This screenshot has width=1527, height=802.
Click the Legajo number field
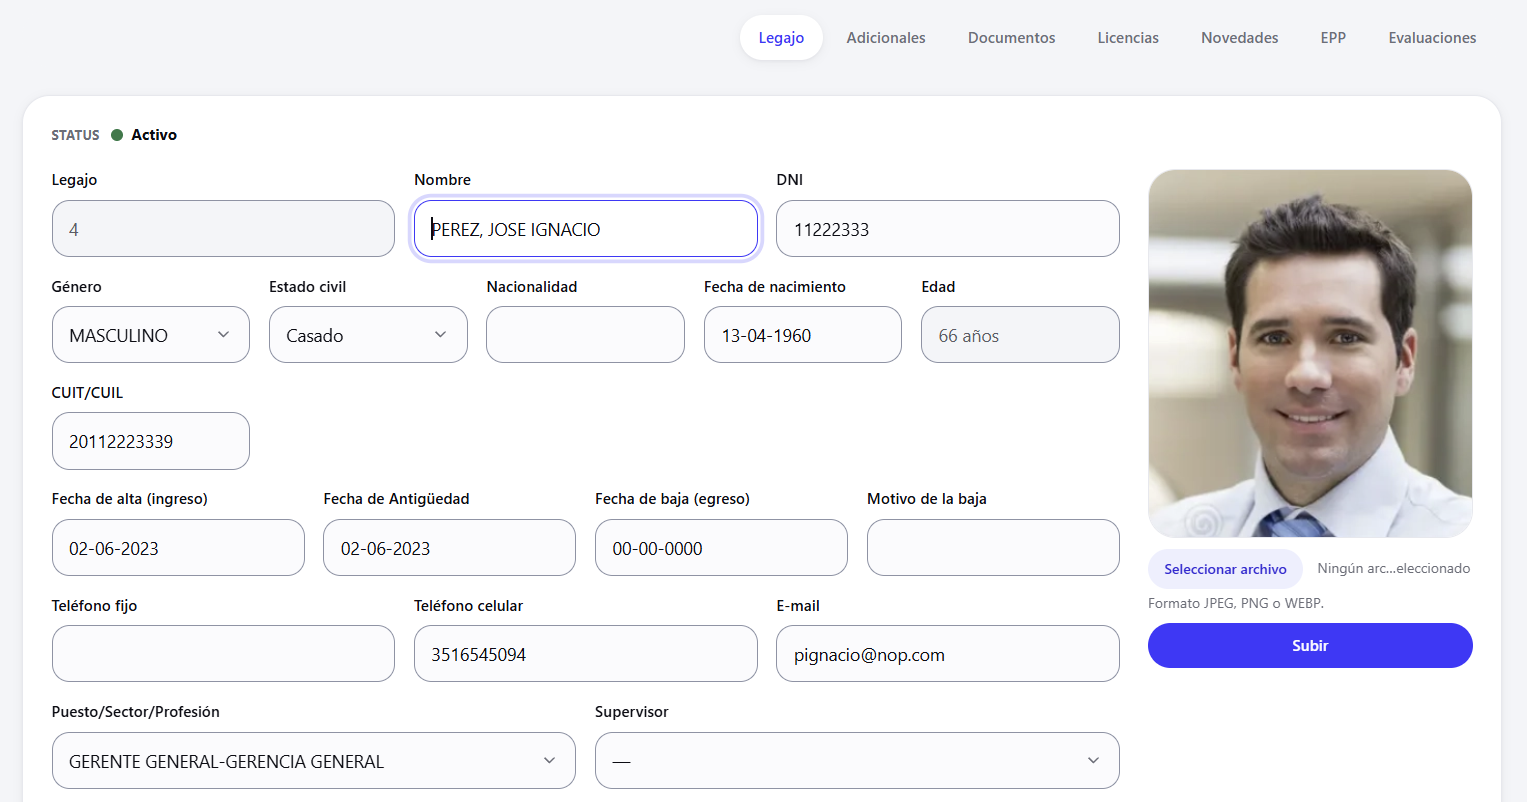coord(223,229)
